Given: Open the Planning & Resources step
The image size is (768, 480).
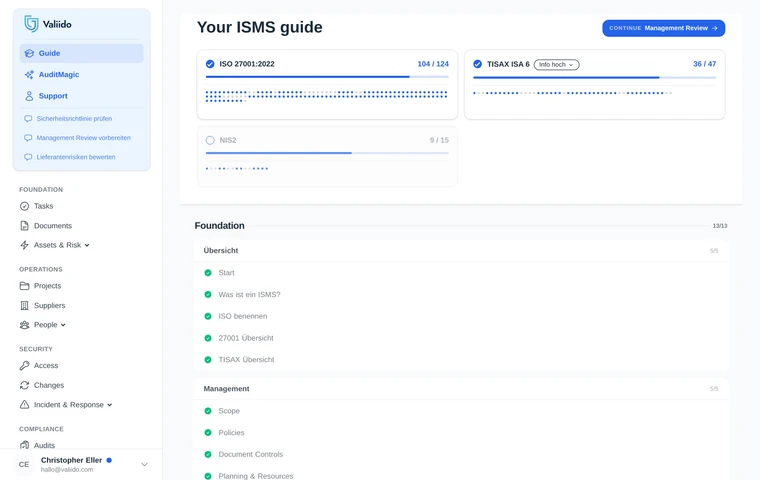Looking at the screenshot, I should pos(256,476).
